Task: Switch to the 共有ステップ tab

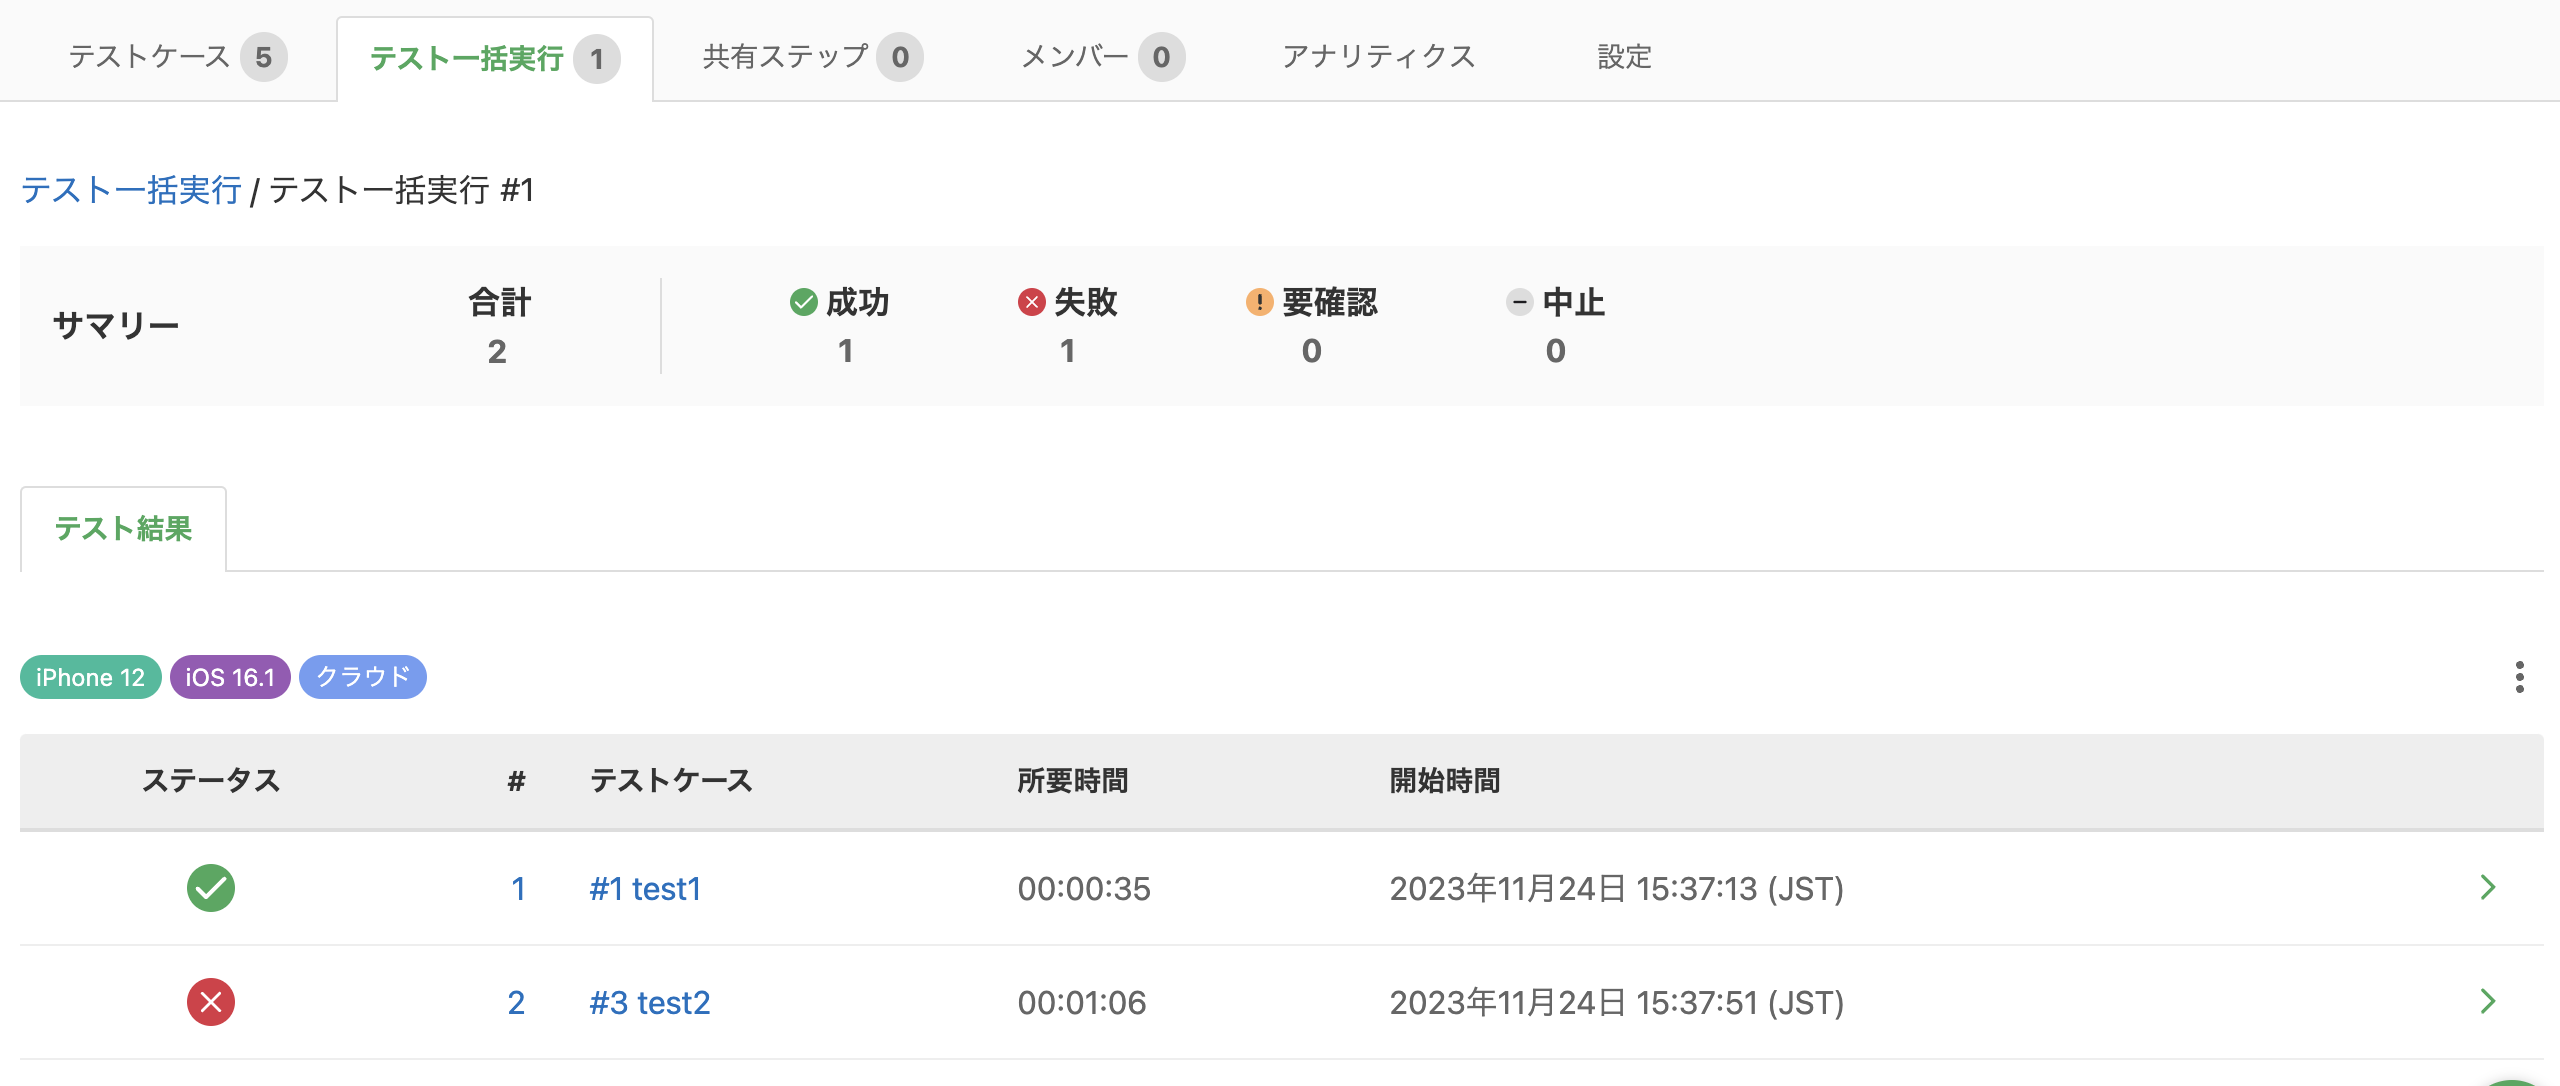Action: [811, 57]
